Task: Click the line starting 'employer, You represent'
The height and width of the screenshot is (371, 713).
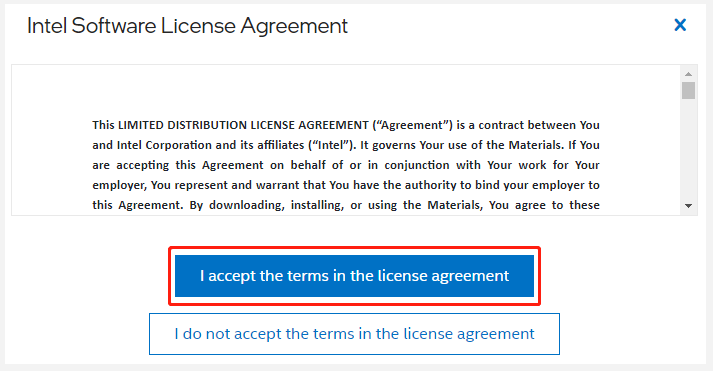Action: [x=346, y=185]
